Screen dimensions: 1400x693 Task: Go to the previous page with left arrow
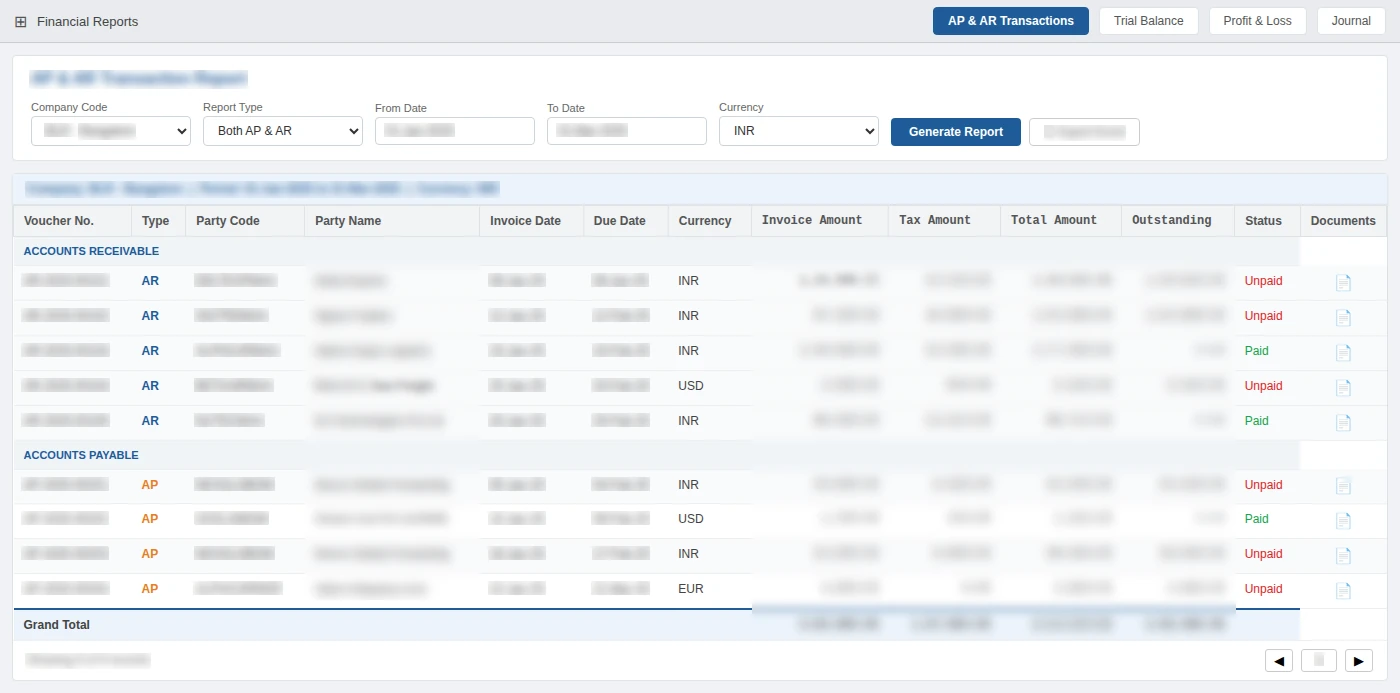[1279, 660]
